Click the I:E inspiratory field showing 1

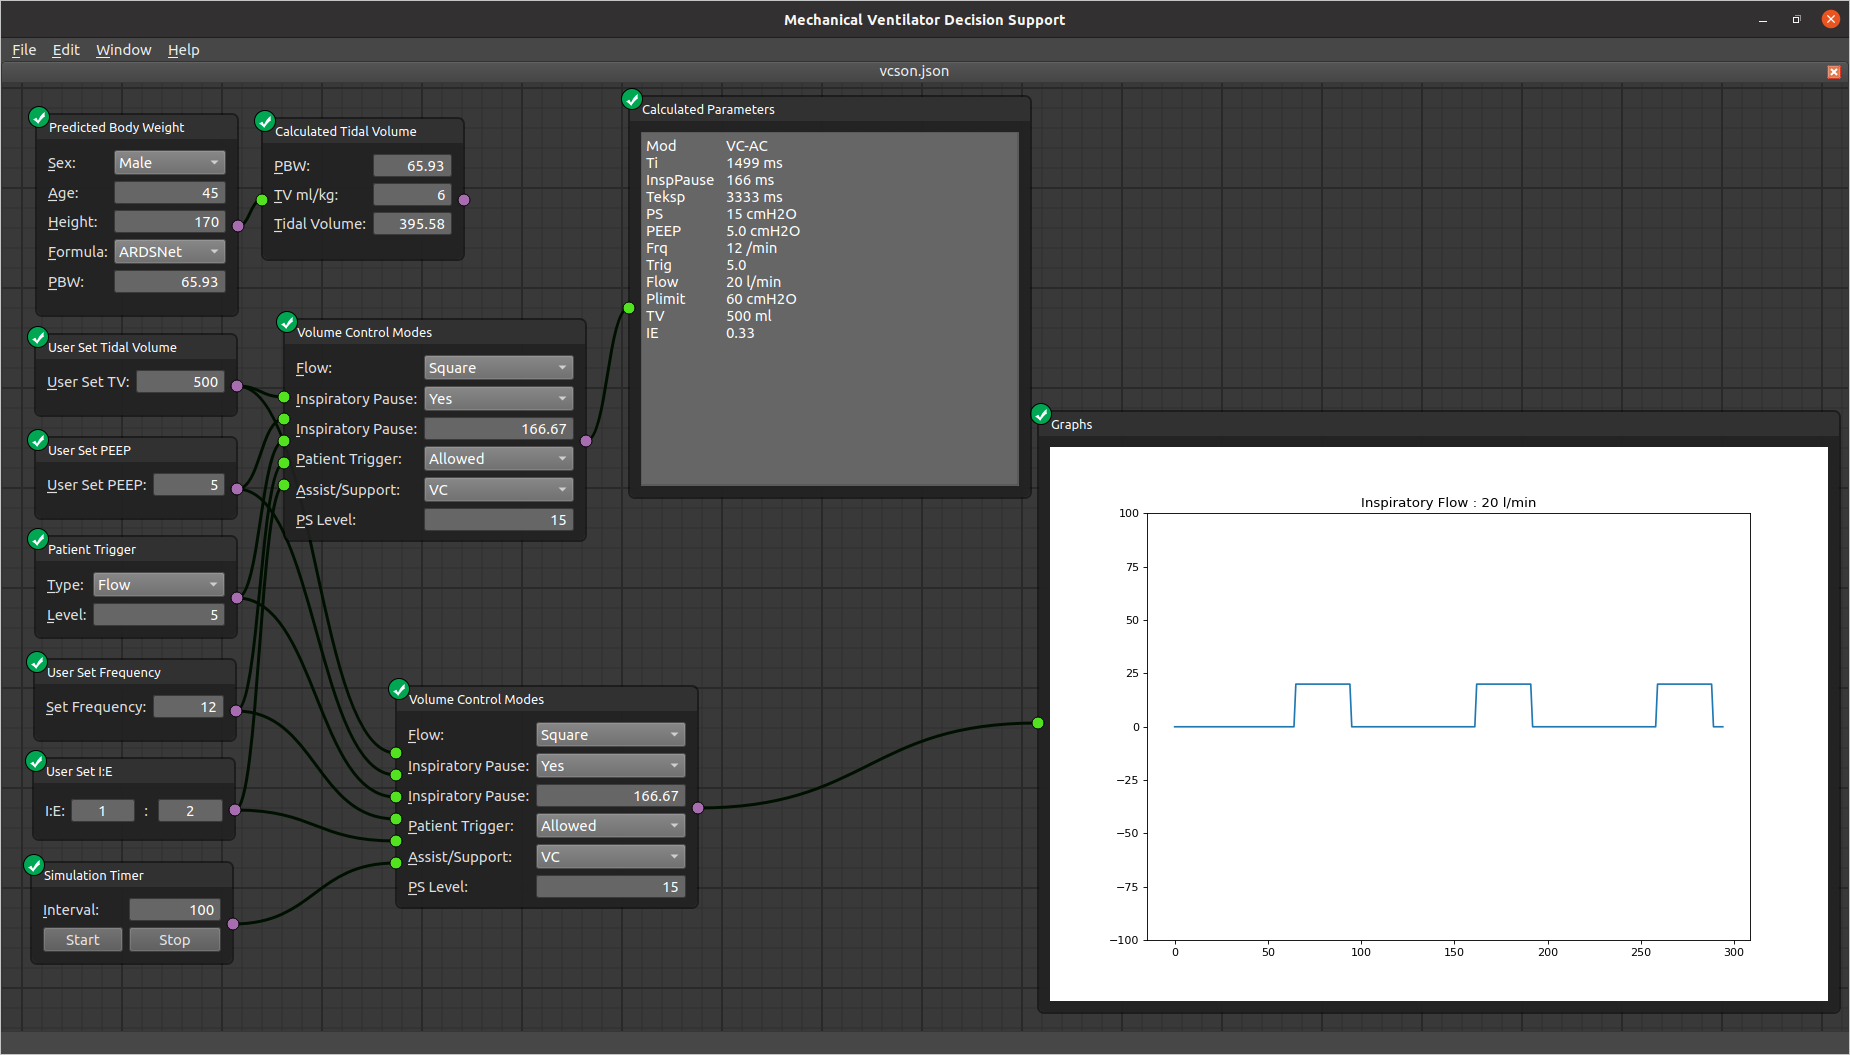pos(102,811)
